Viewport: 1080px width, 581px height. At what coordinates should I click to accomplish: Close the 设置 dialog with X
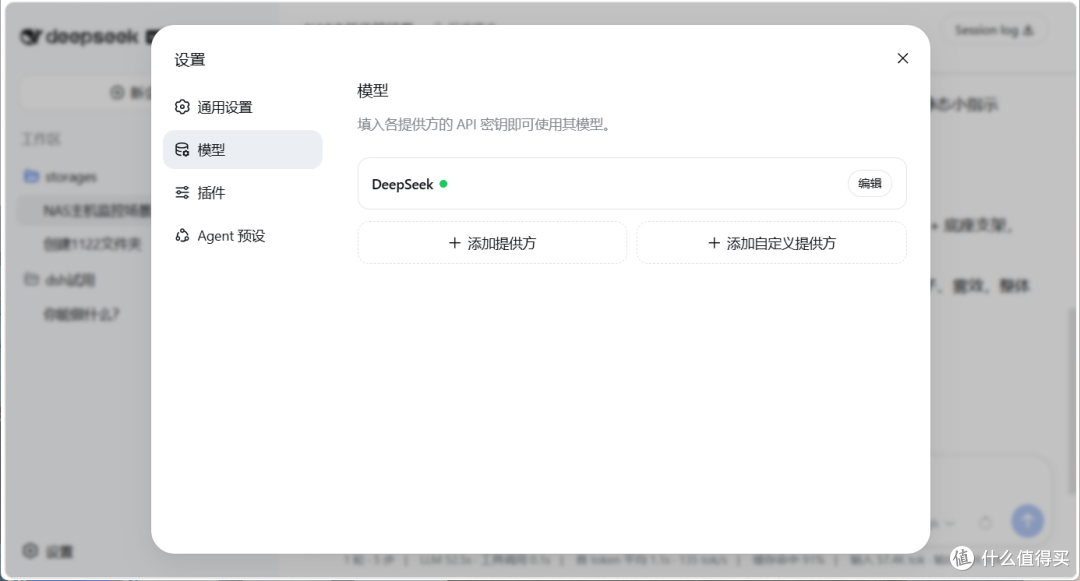point(902,59)
